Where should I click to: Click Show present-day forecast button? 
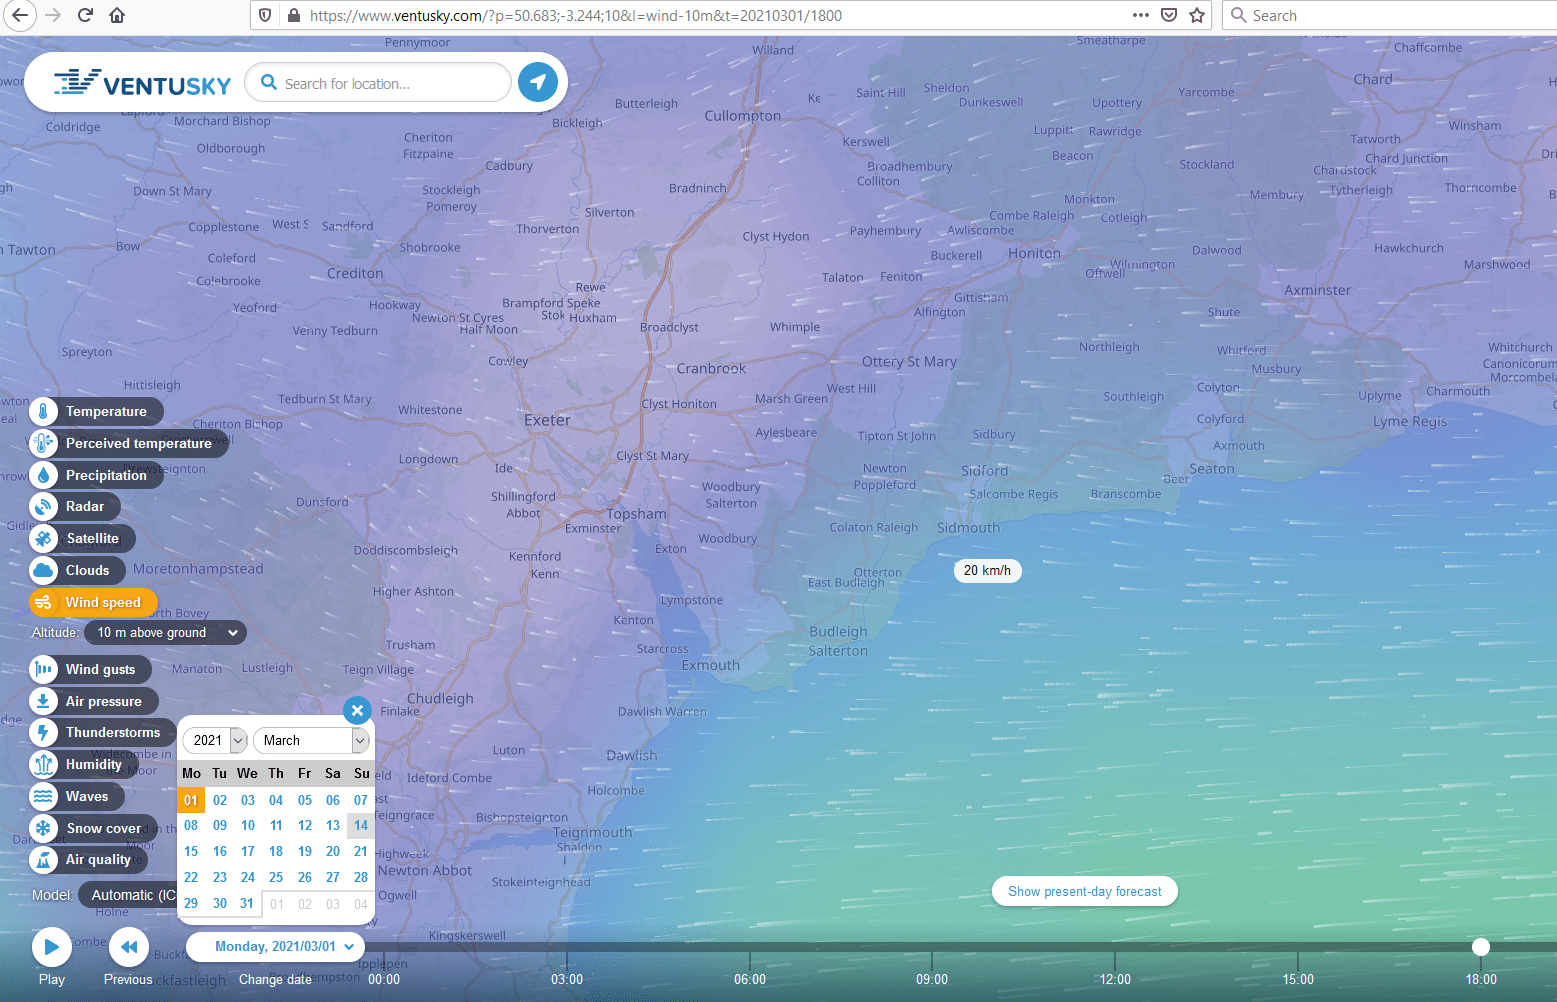tap(1084, 891)
